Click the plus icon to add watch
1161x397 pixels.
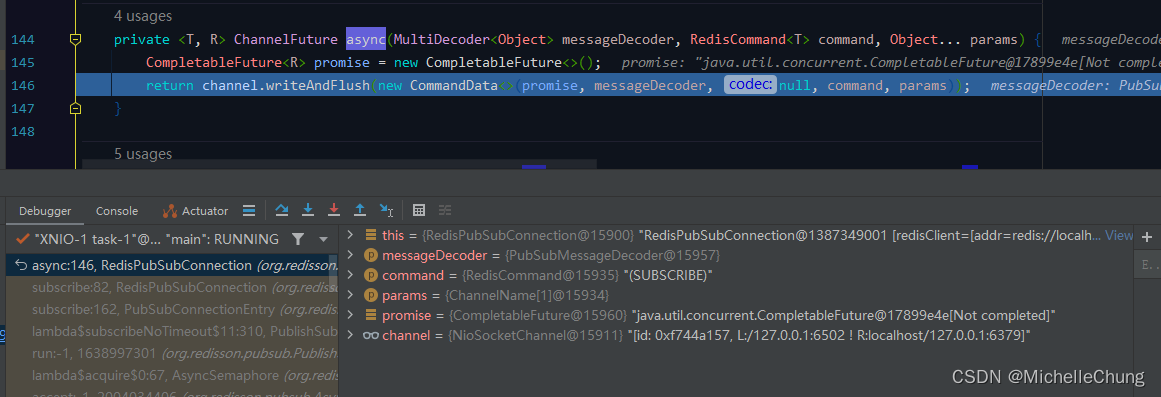point(1147,237)
